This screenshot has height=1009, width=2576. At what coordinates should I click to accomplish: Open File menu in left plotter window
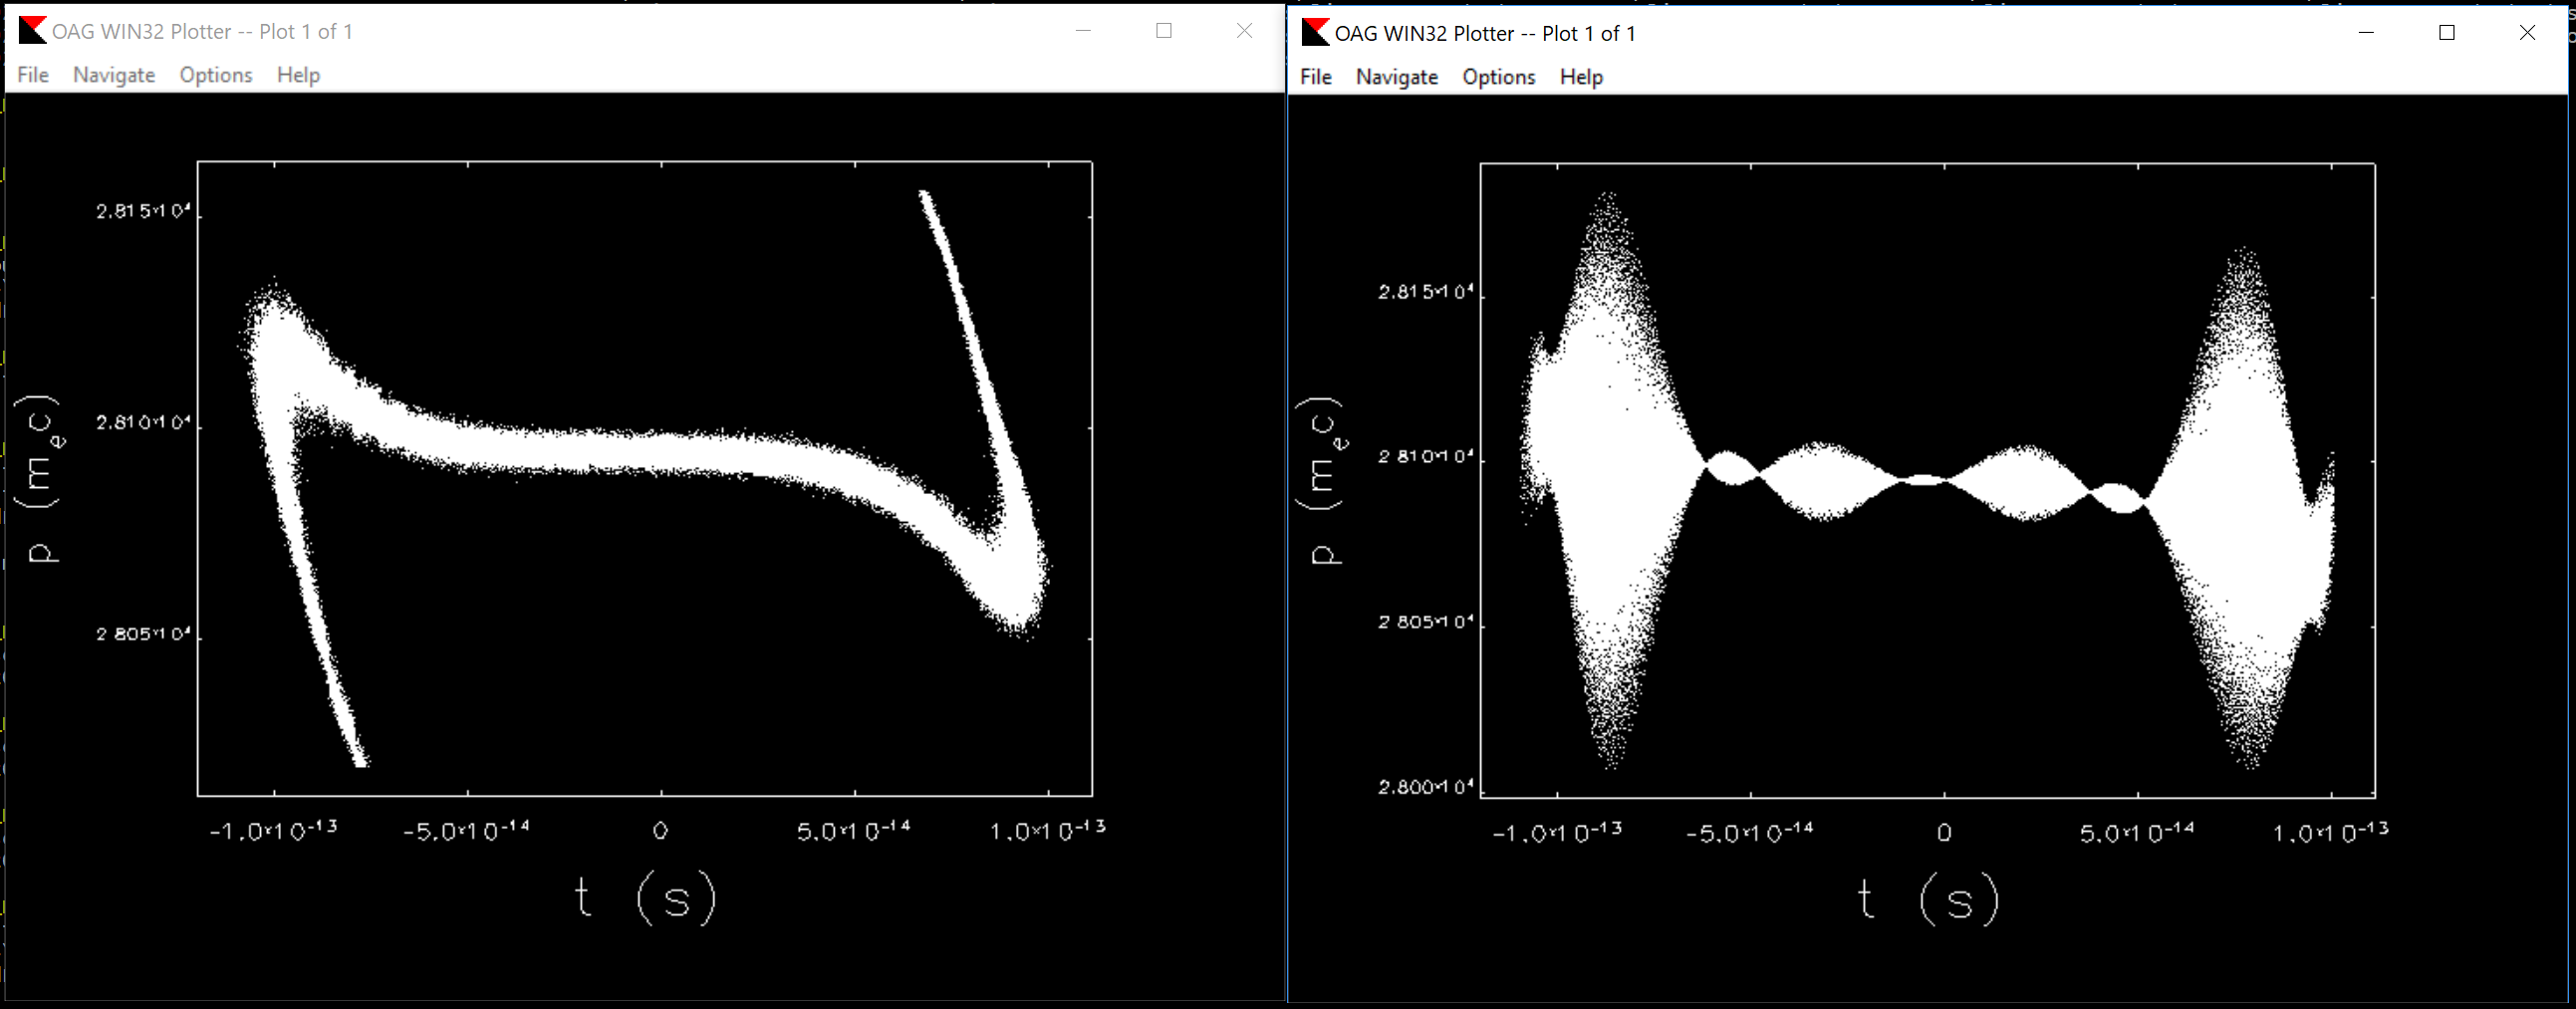(33, 75)
